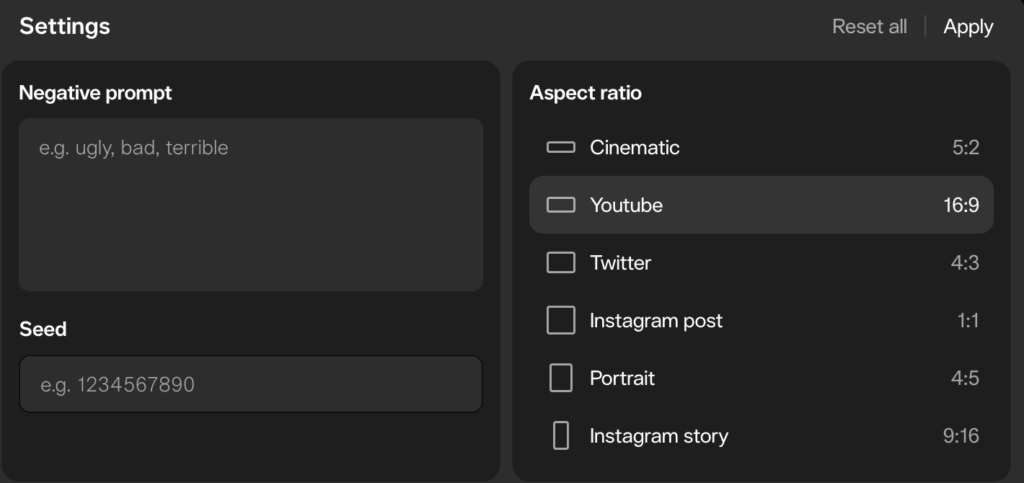Click the Portrait rectangle icon

(x=561, y=378)
